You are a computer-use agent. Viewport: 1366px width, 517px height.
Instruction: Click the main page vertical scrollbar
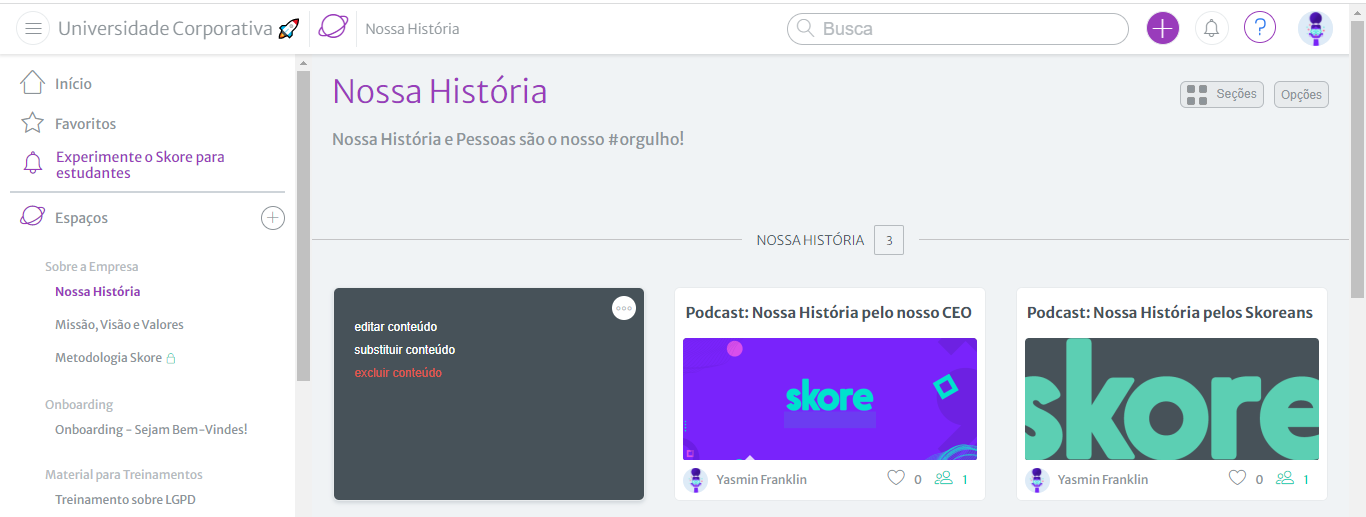pos(1357,160)
